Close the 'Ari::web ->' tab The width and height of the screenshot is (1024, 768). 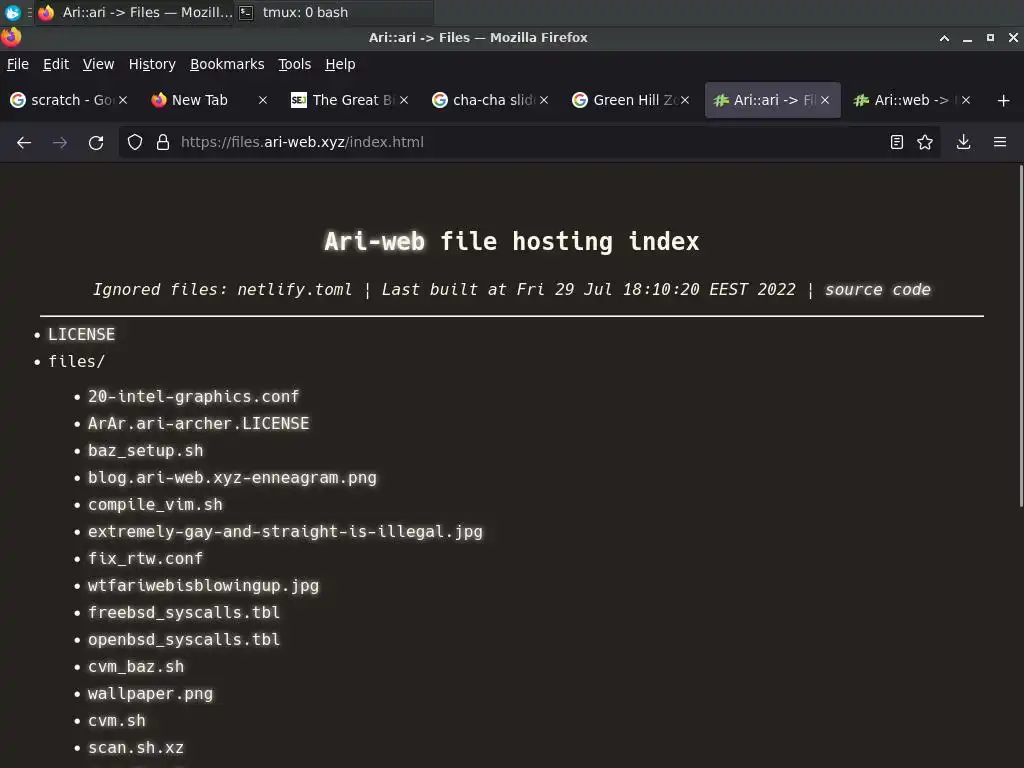pos(966,100)
